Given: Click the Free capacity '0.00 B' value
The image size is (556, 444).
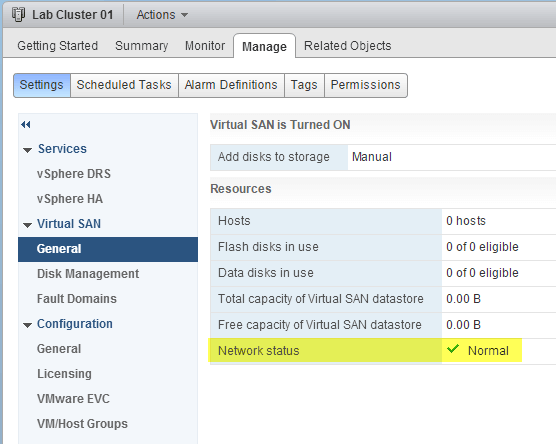Looking at the screenshot, I should pyautogui.click(x=463, y=325).
